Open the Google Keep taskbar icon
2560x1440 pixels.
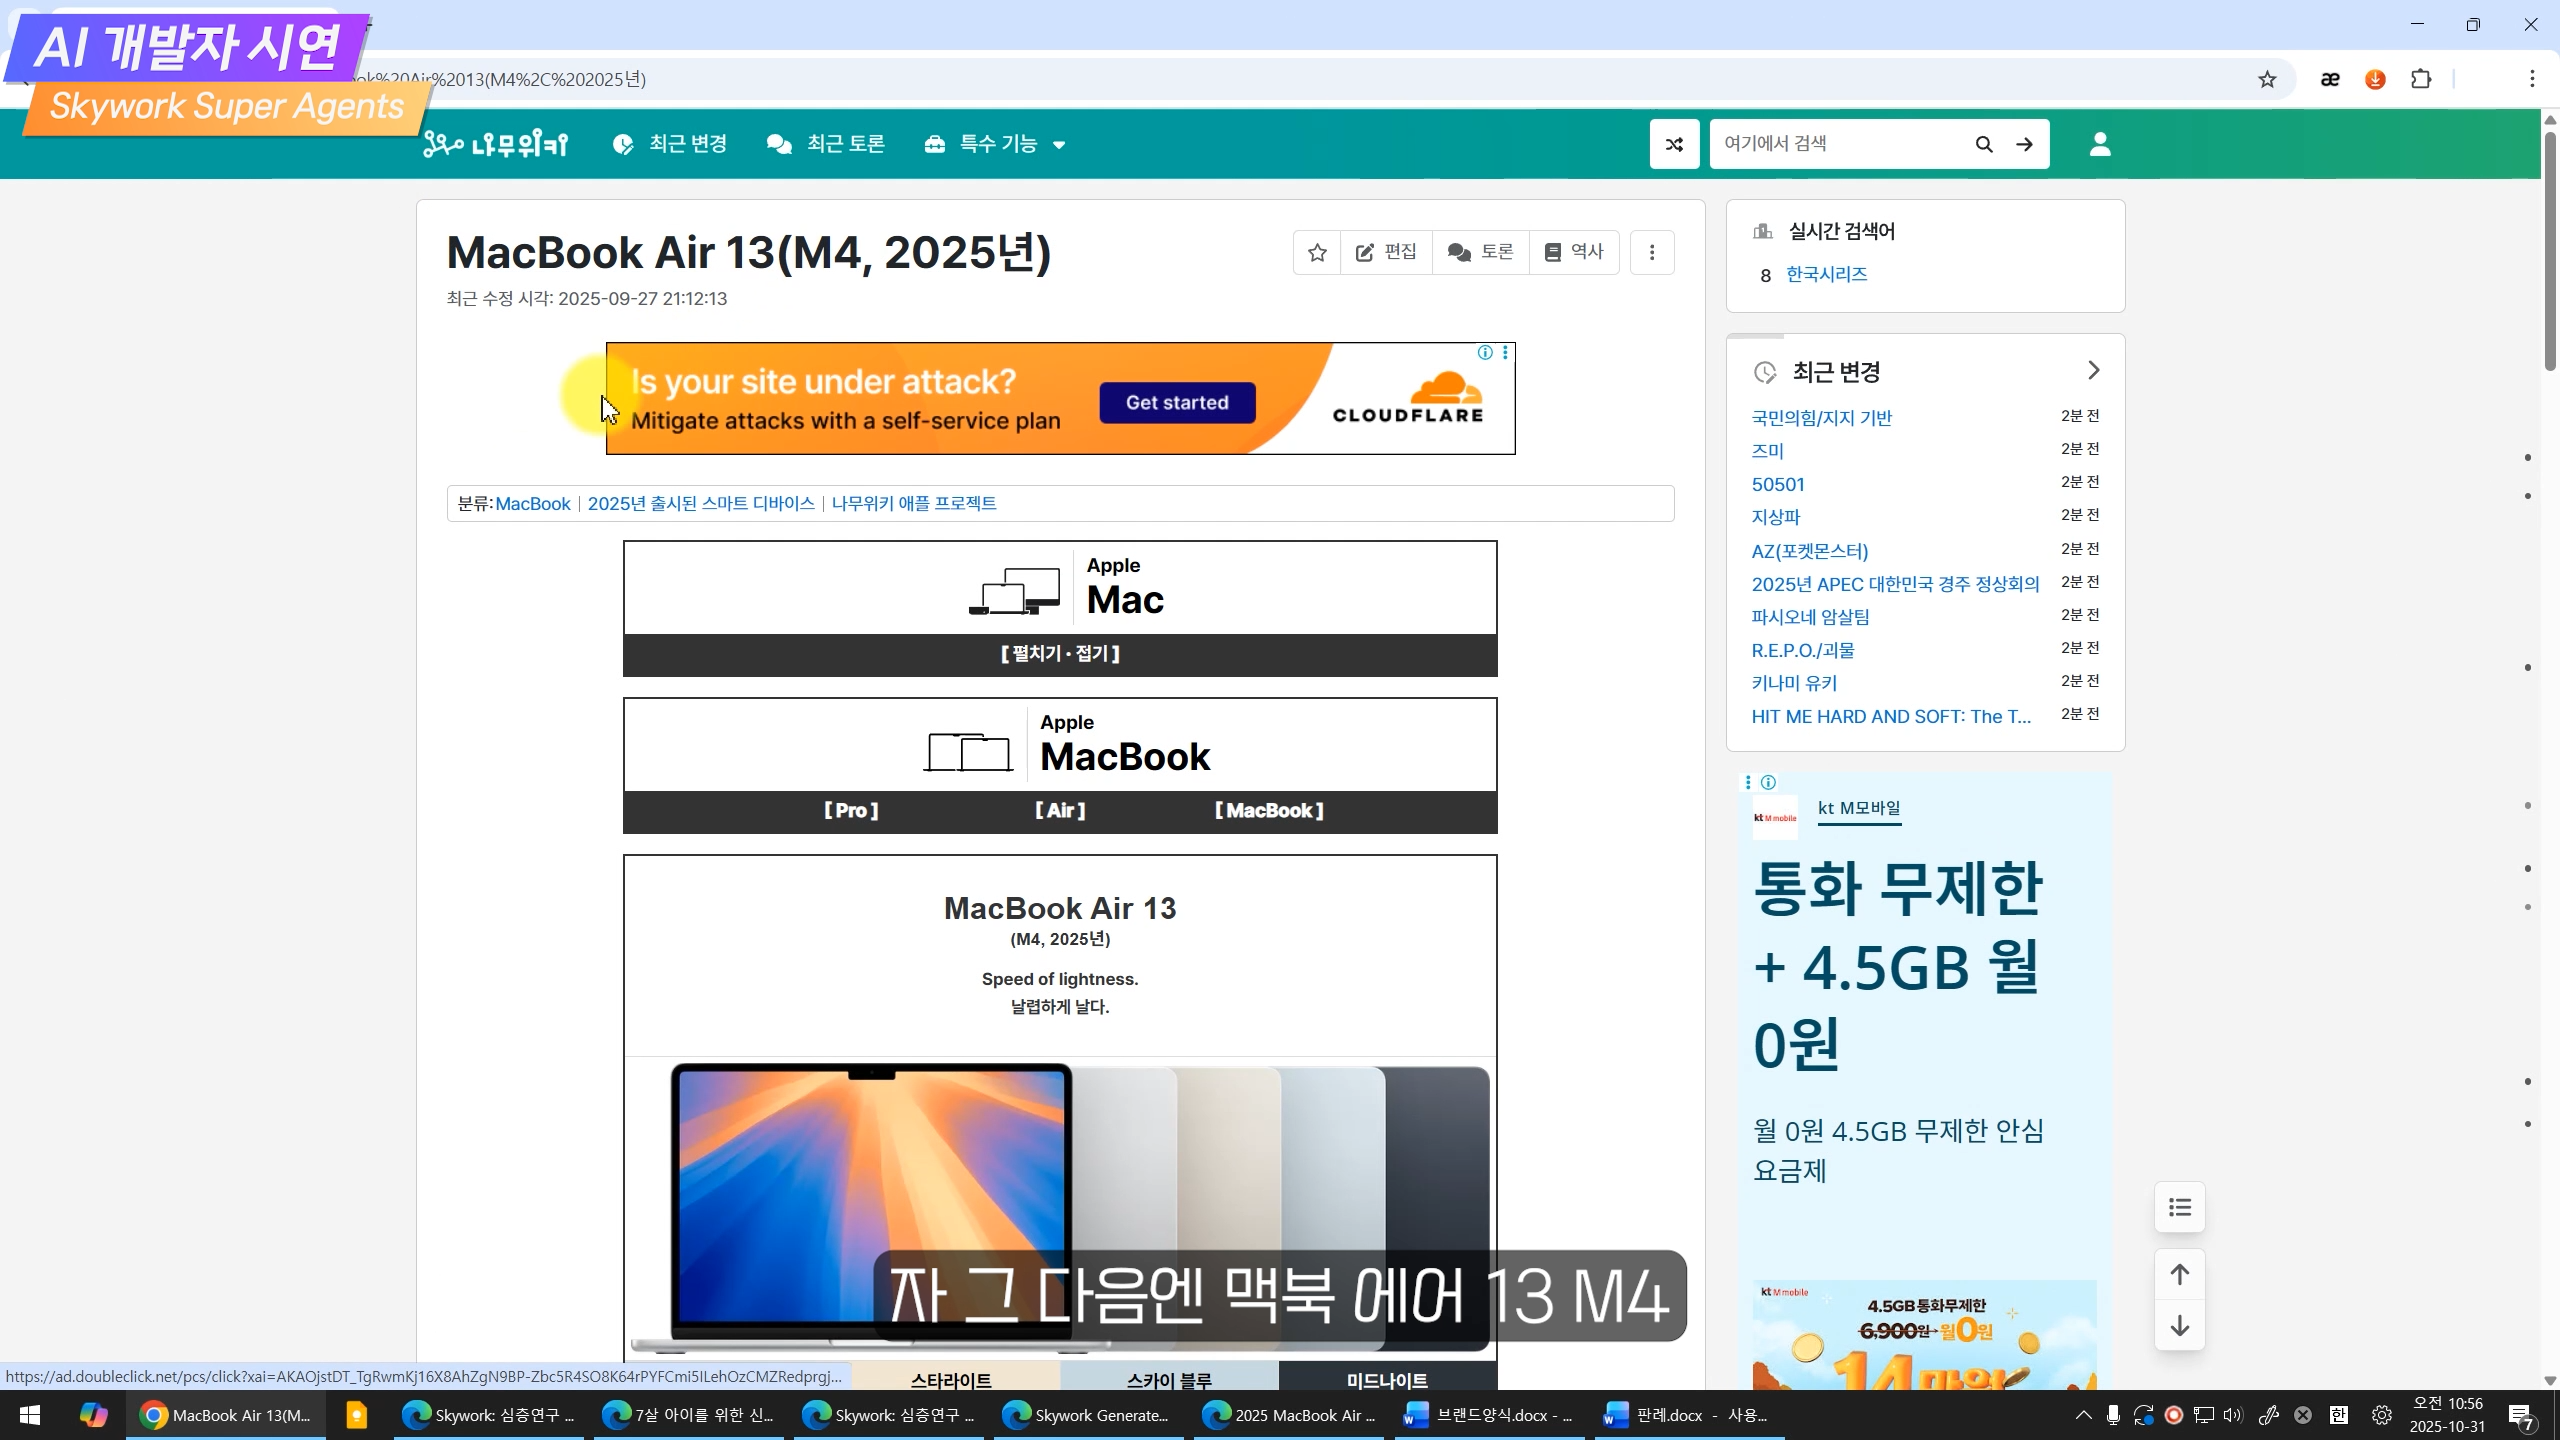[x=356, y=1415]
